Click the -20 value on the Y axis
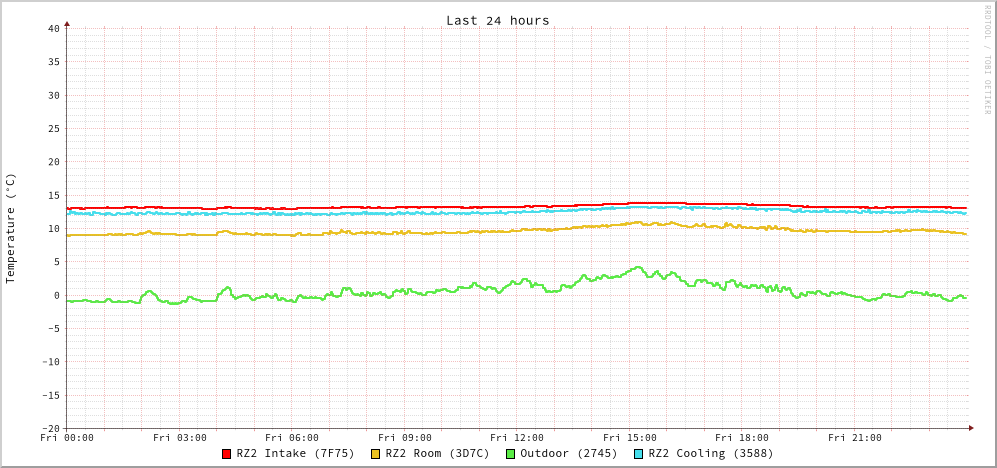 point(50,428)
